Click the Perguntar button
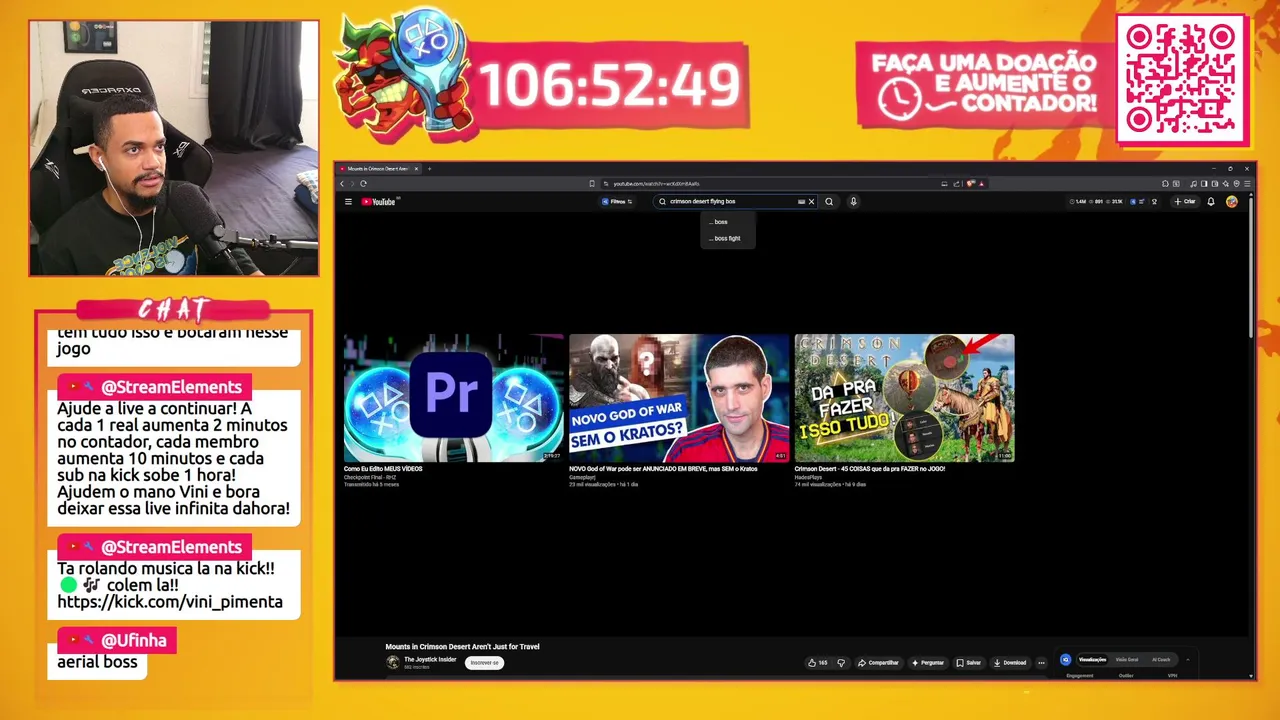The height and width of the screenshot is (720, 1280). click(927, 663)
